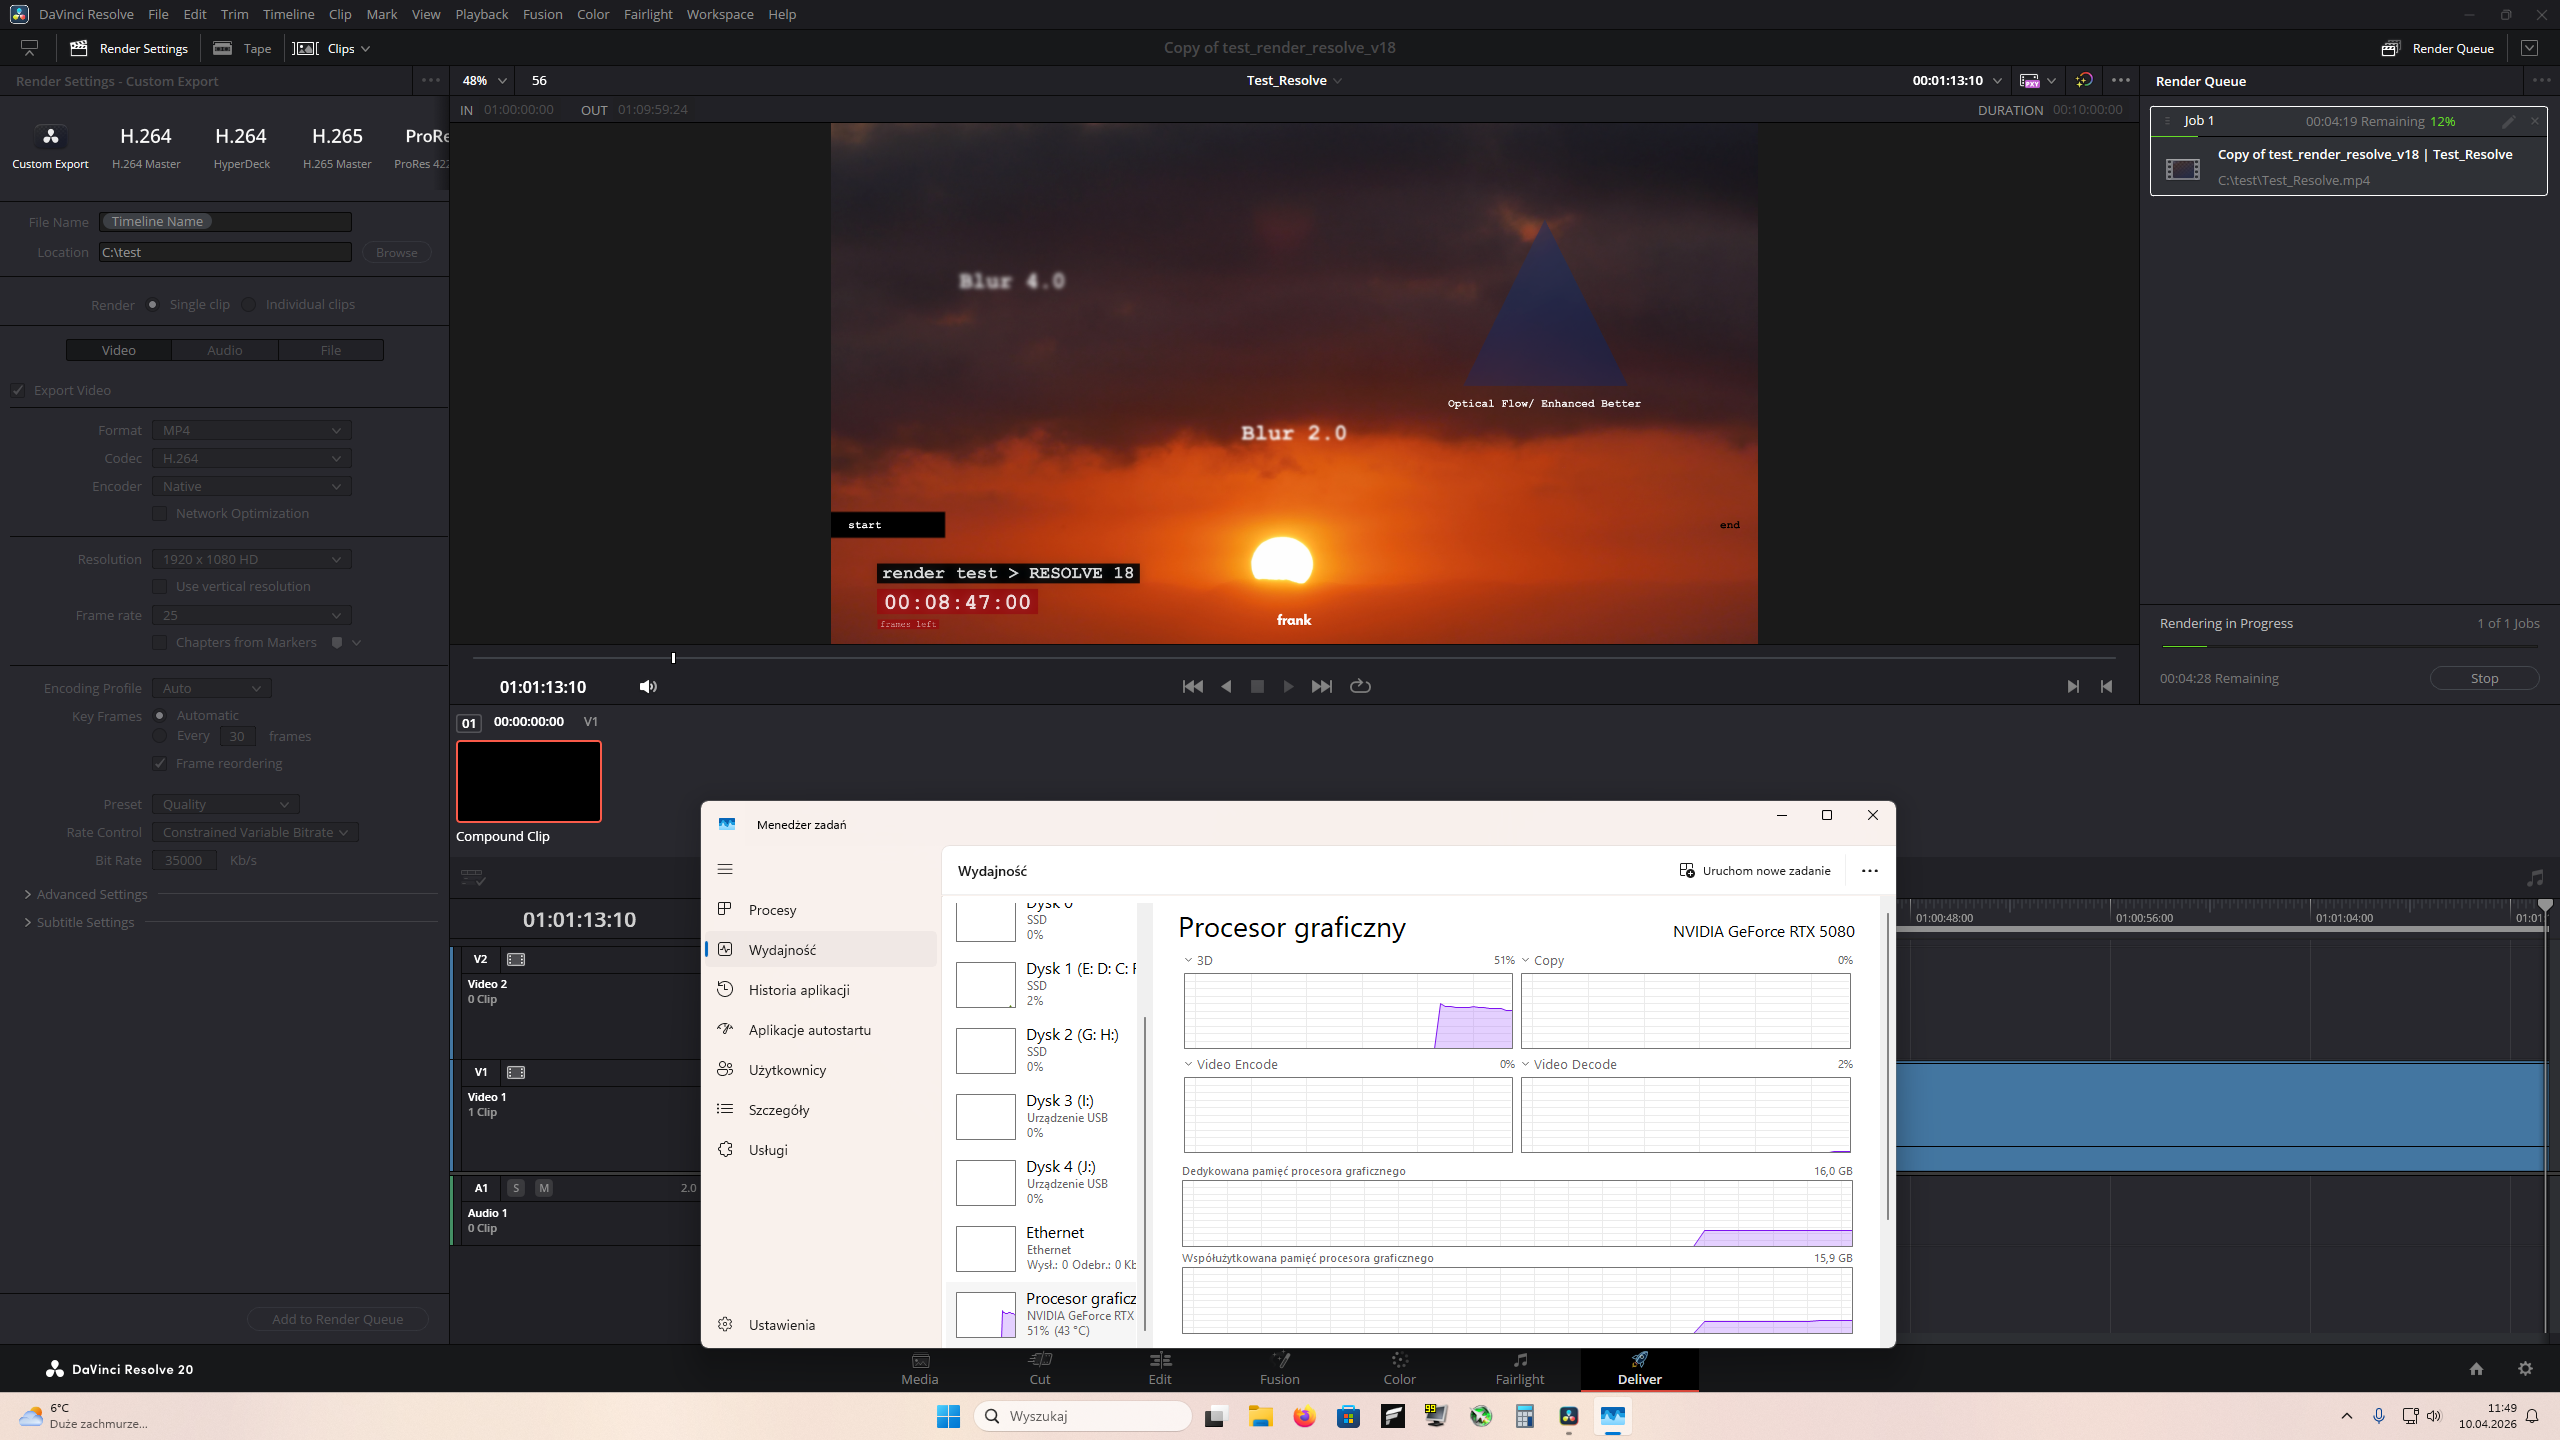Open the viewer zoom 48% dropdown
The height and width of the screenshot is (1440, 2560).
(x=485, y=80)
